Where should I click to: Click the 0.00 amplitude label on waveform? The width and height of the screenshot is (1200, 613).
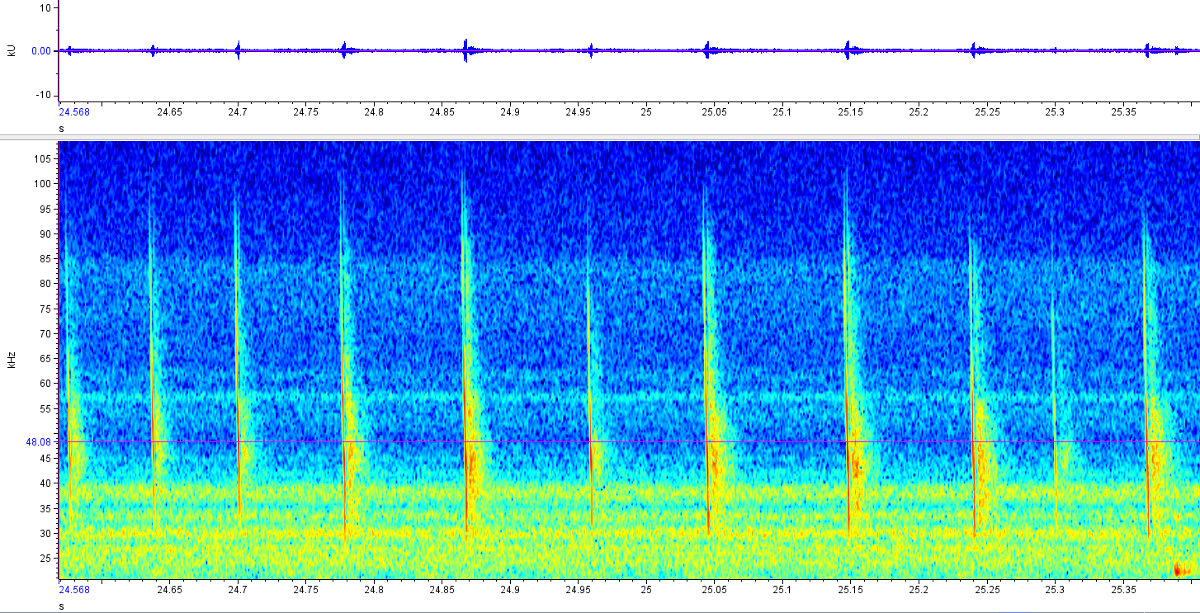point(41,50)
